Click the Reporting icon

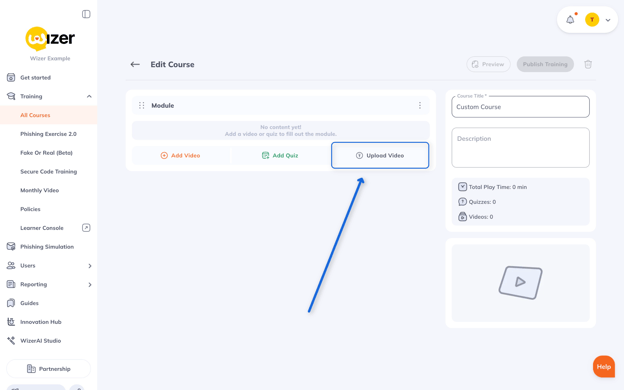coord(11,284)
